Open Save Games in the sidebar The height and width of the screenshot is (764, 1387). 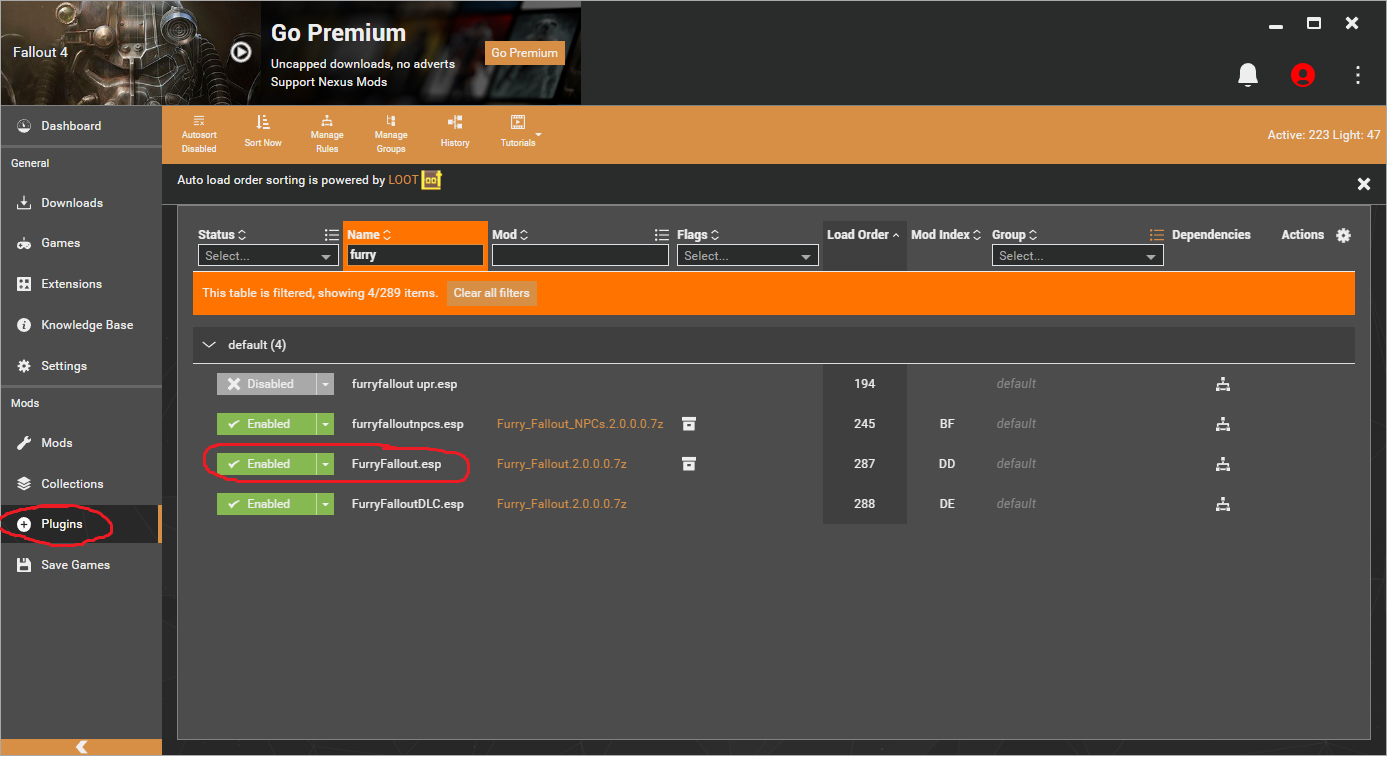pyautogui.click(x=80, y=565)
